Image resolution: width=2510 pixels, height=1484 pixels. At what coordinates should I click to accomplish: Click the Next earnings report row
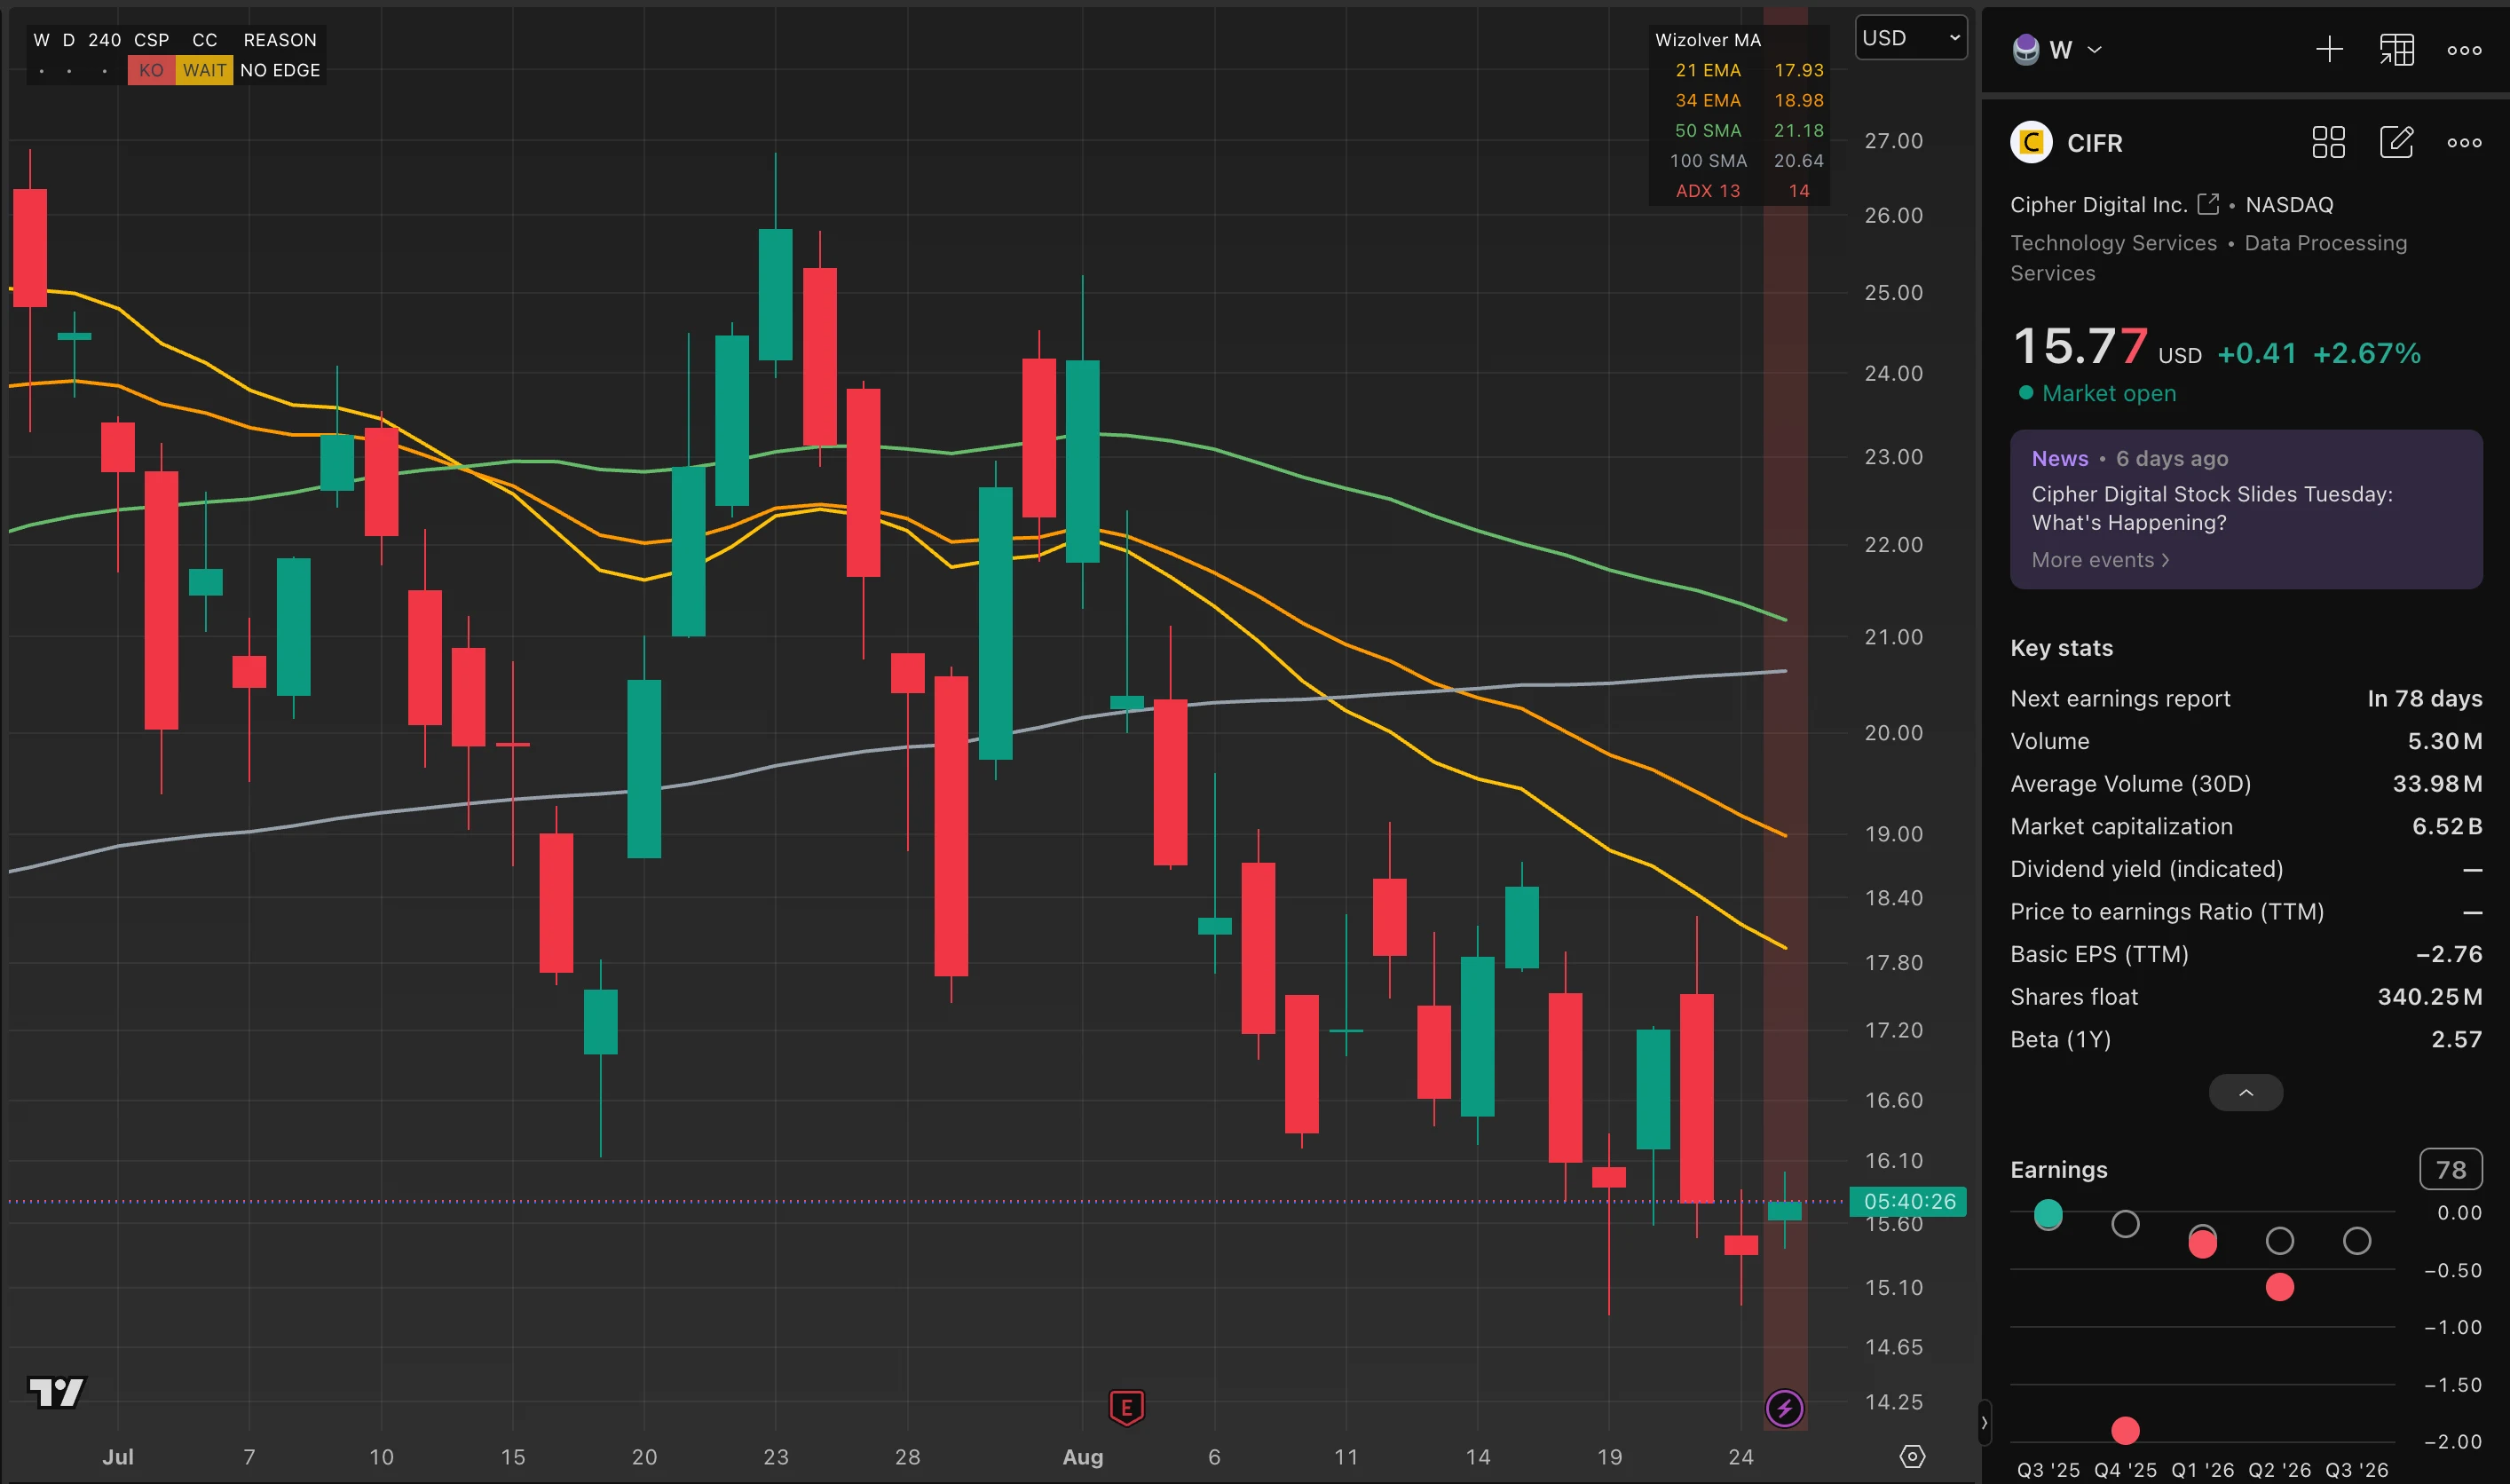[2246, 698]
